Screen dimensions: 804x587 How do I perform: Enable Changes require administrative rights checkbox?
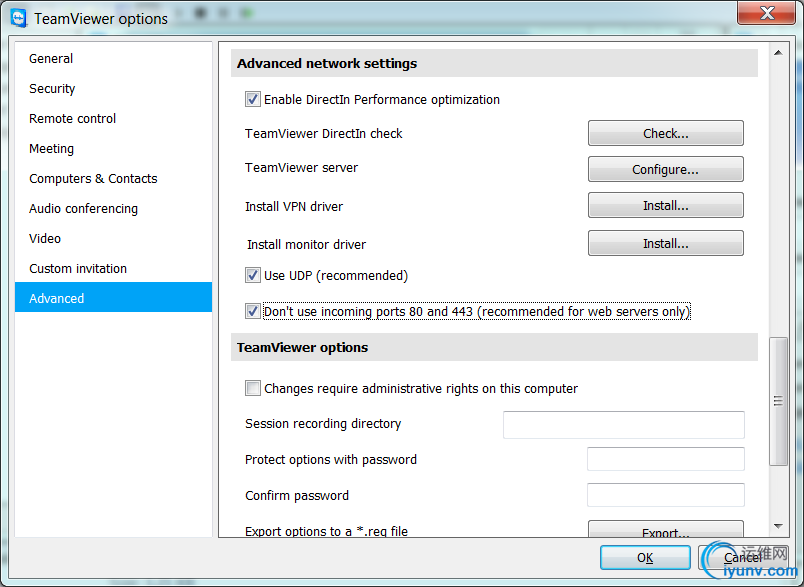click(x=252, y=388)
